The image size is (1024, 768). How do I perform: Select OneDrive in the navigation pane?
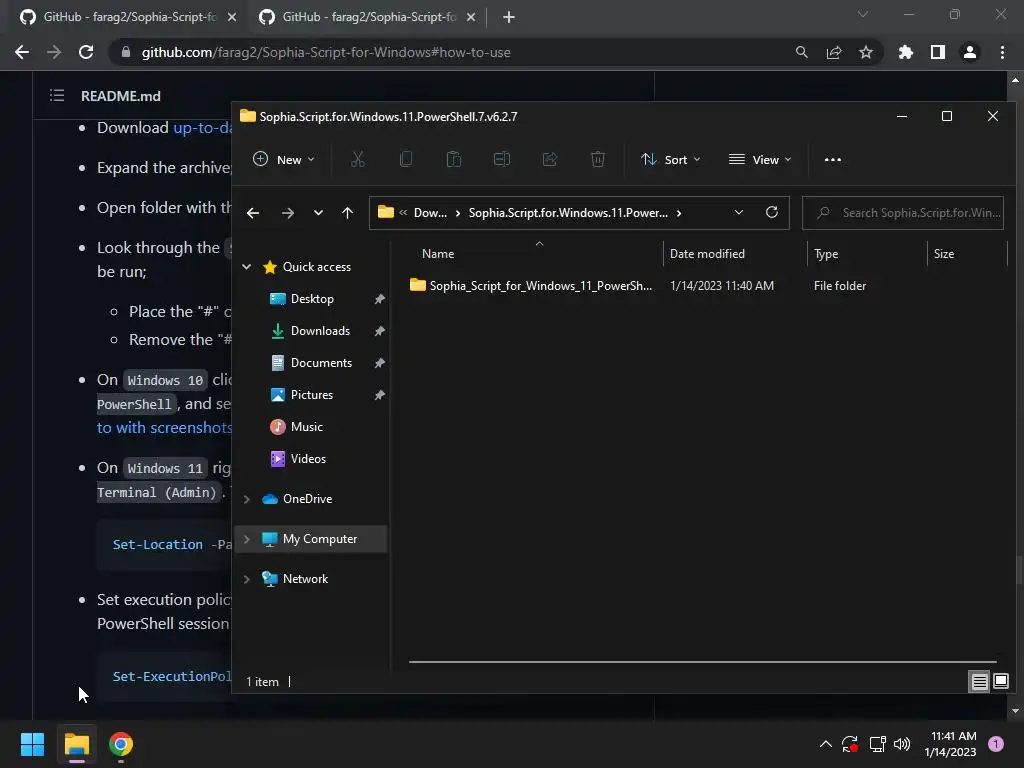308,499
